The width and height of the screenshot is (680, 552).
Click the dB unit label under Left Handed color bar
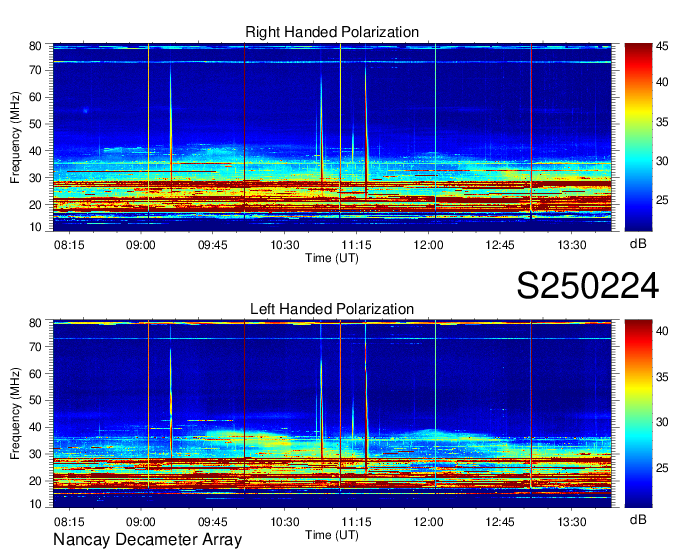(x=638, y=519)
